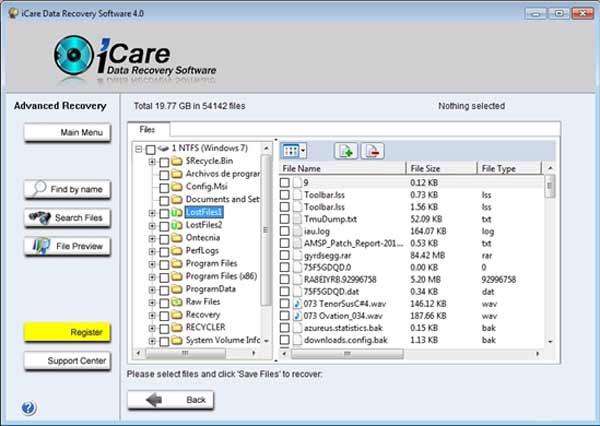The image size is (600, 426).
Task: Click the RECYCLER folder icon
Action: pos(176,328)
